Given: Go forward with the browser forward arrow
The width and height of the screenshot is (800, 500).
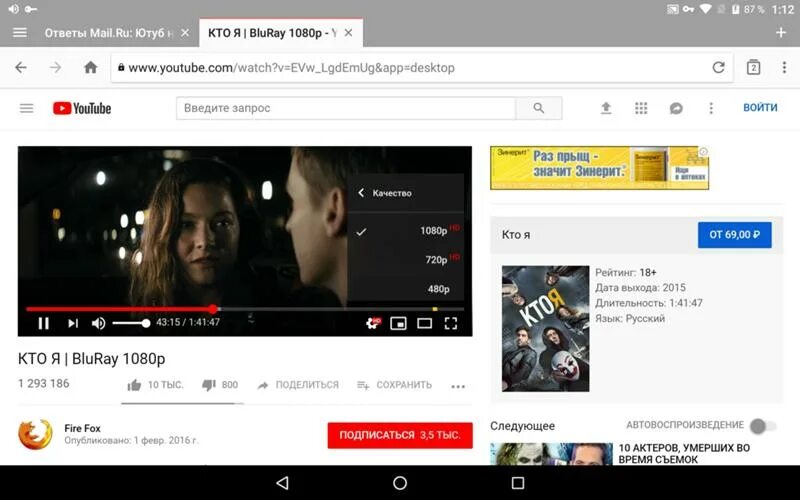Looking at the screenshot, I should click(55, 67).
